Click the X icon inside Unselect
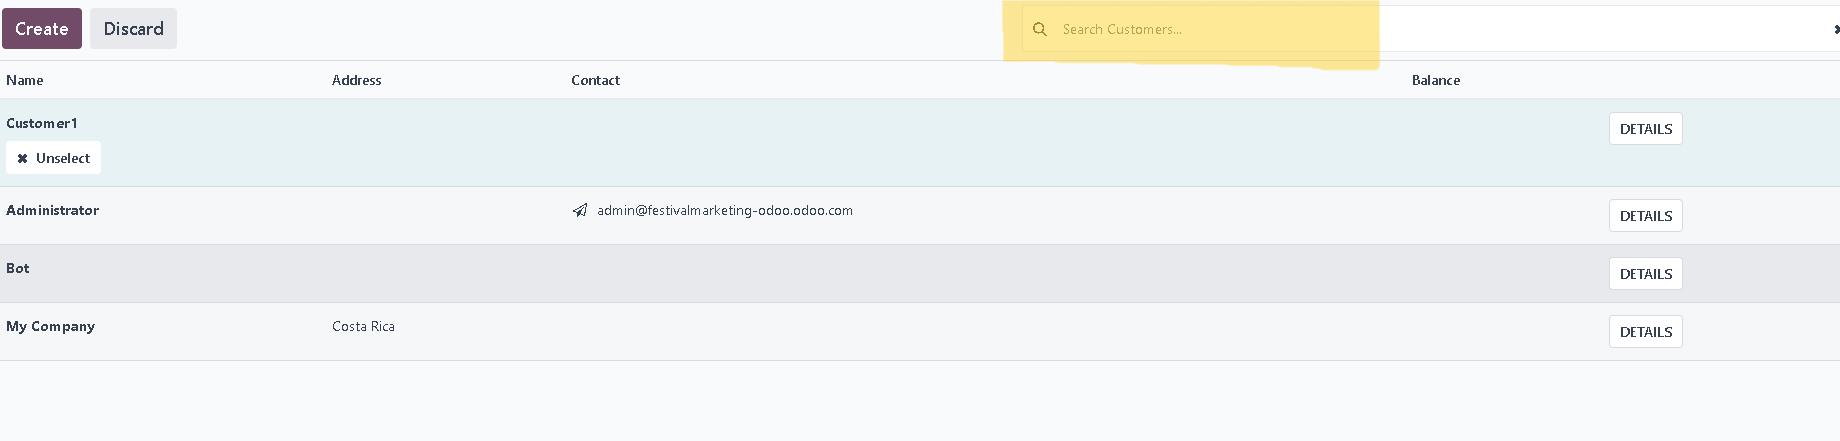This screenshot has height=441, width=1840. pos(22,158)
